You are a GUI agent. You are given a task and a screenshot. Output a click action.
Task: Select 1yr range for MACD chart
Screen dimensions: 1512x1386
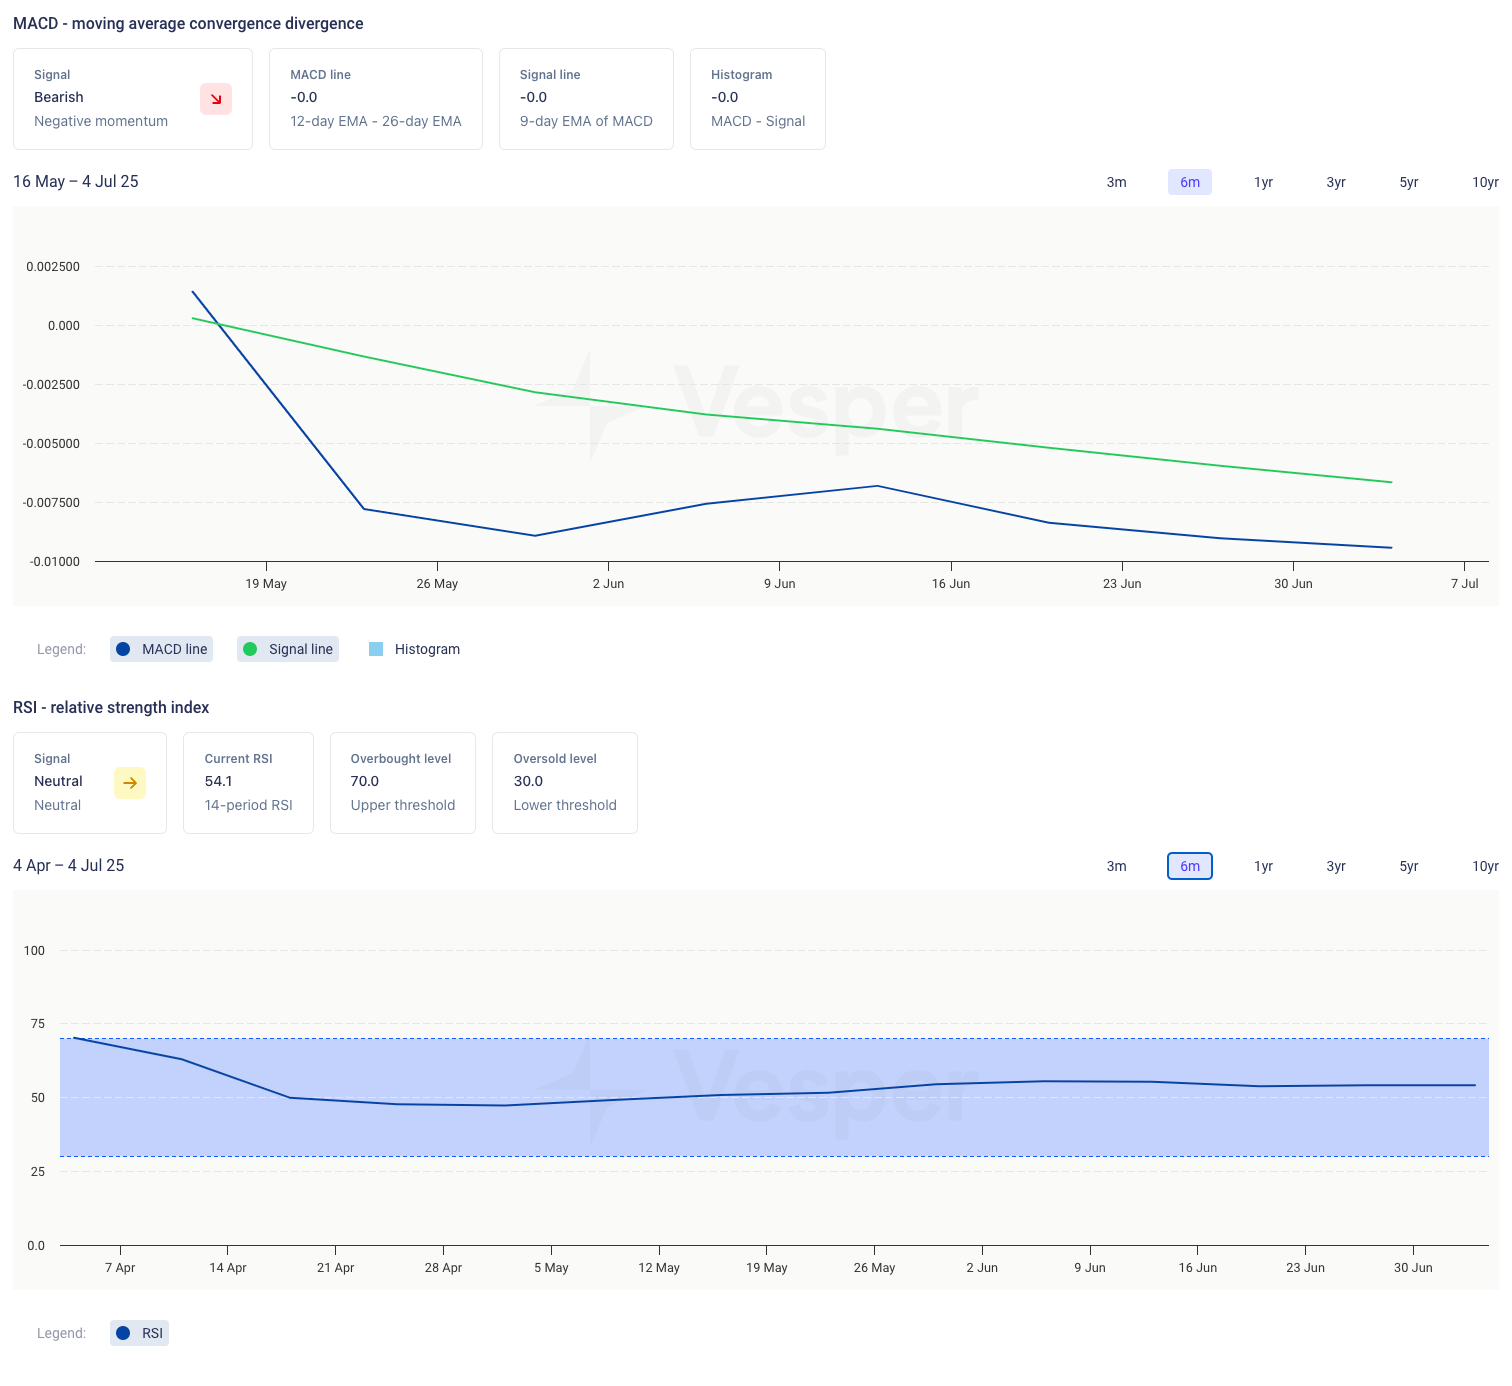[1263, 182]
